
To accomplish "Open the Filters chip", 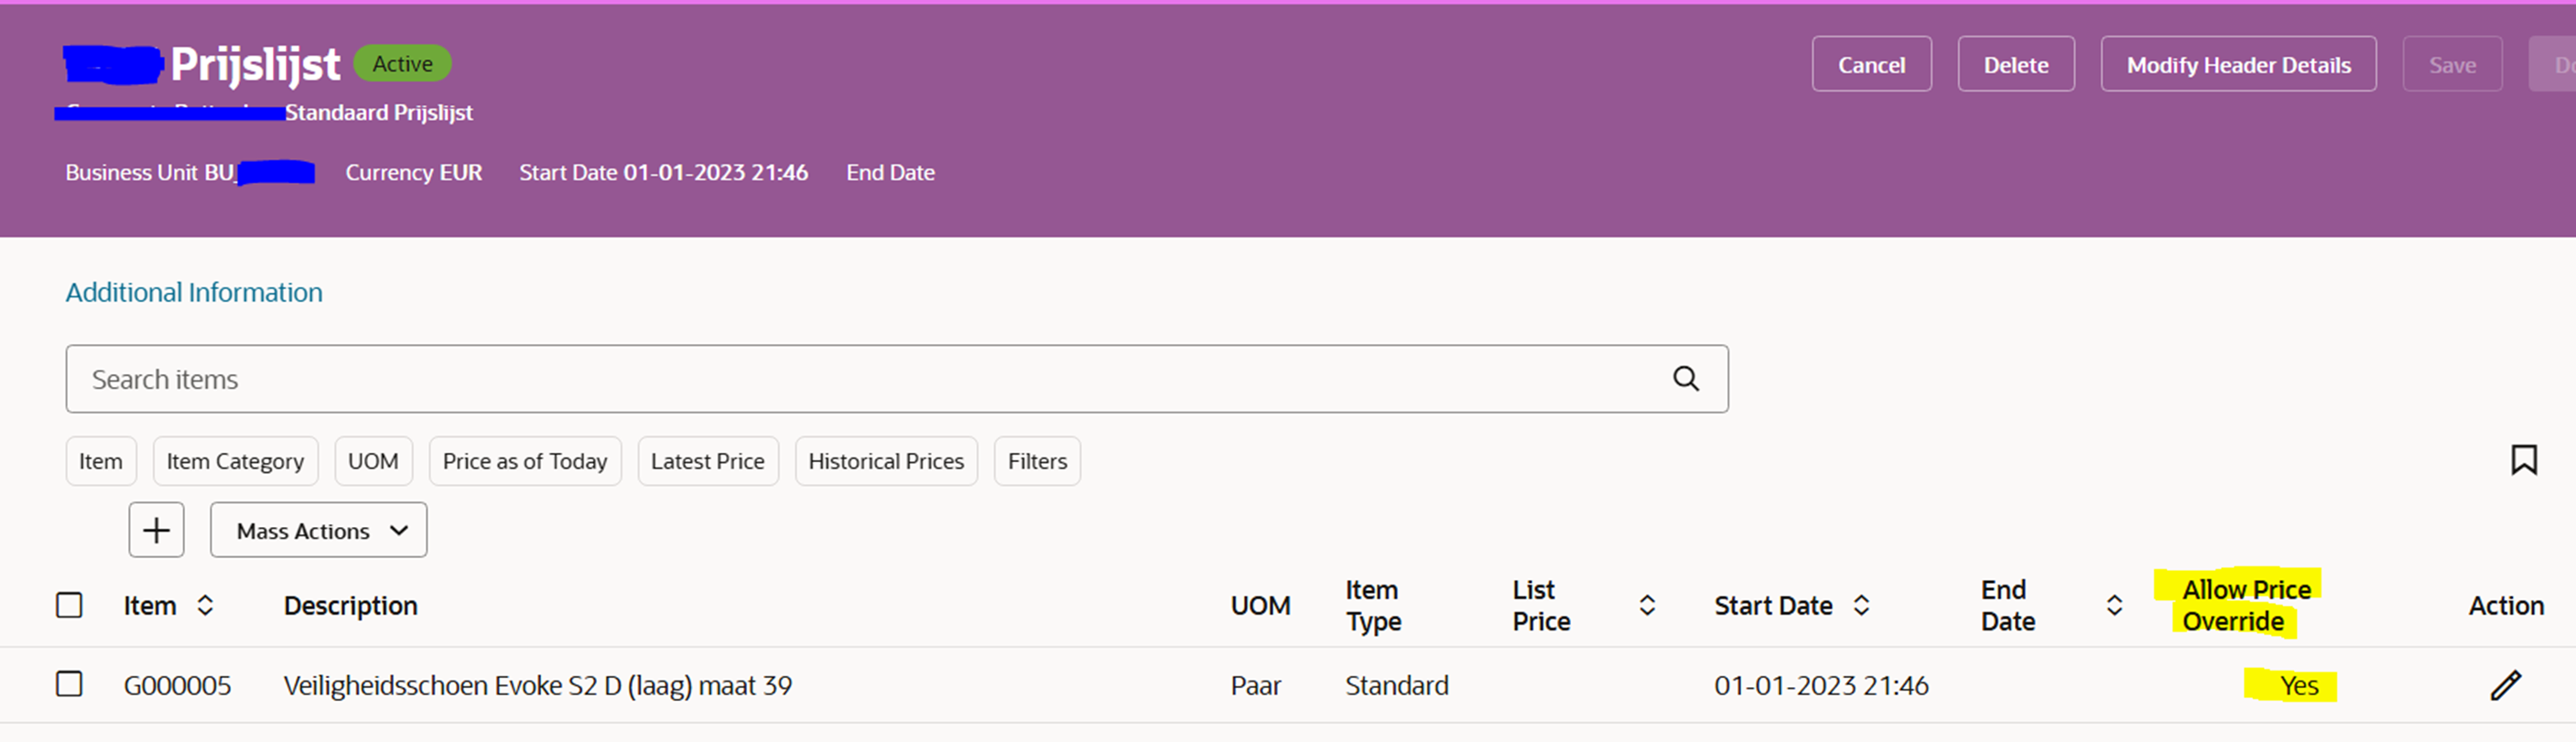I will 1037,461.
